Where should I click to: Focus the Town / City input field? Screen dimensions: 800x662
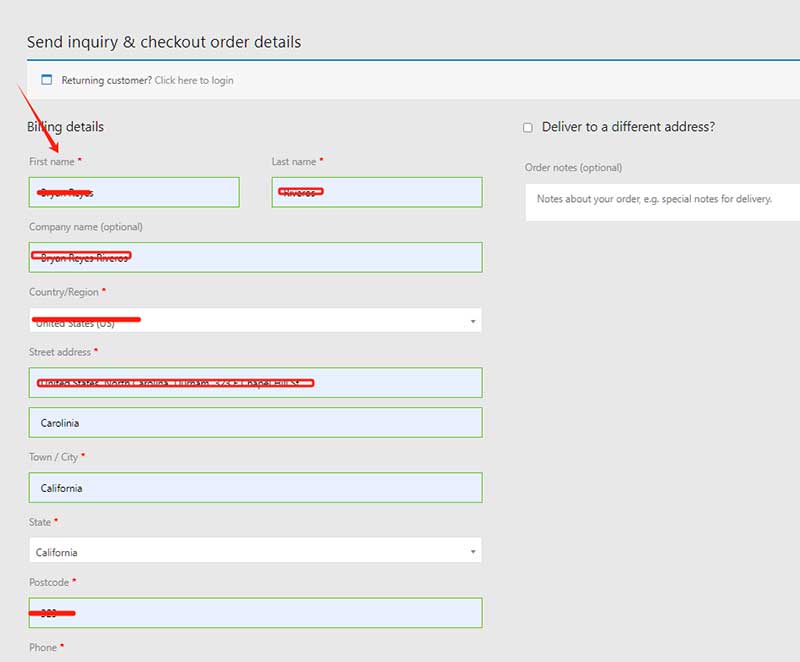point(255,487)
